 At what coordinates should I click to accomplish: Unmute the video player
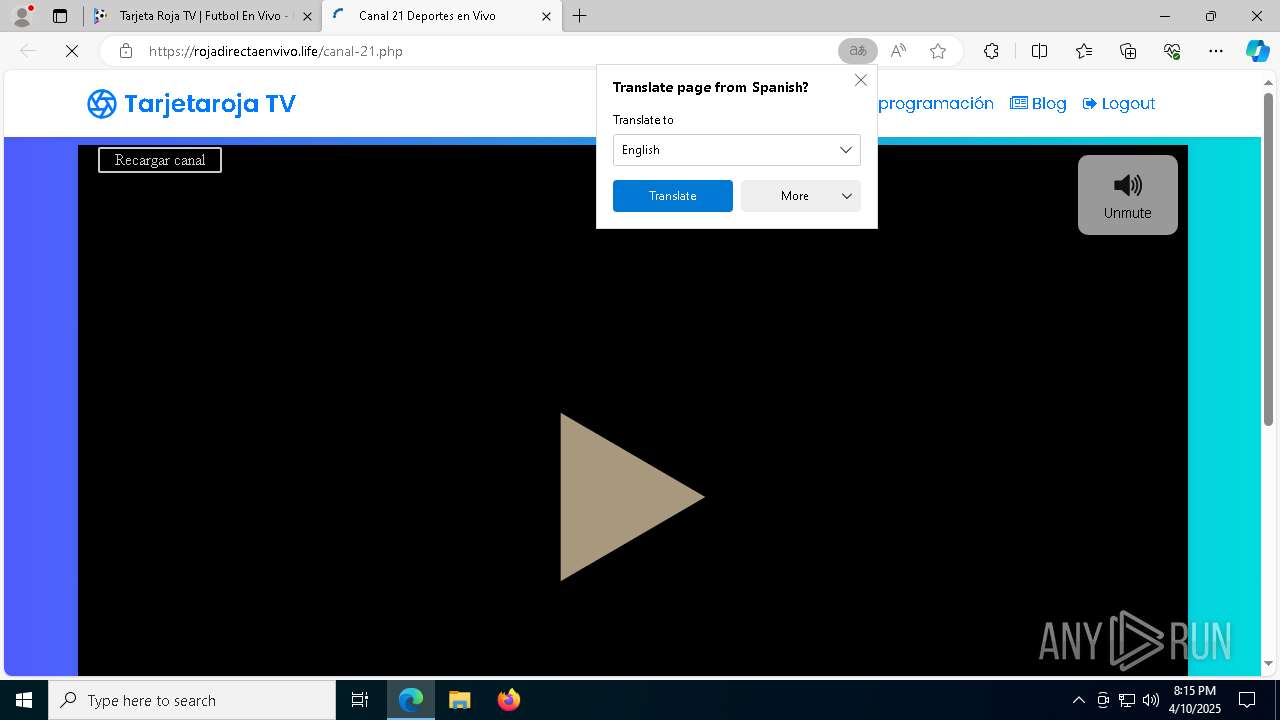[1128, 195]
